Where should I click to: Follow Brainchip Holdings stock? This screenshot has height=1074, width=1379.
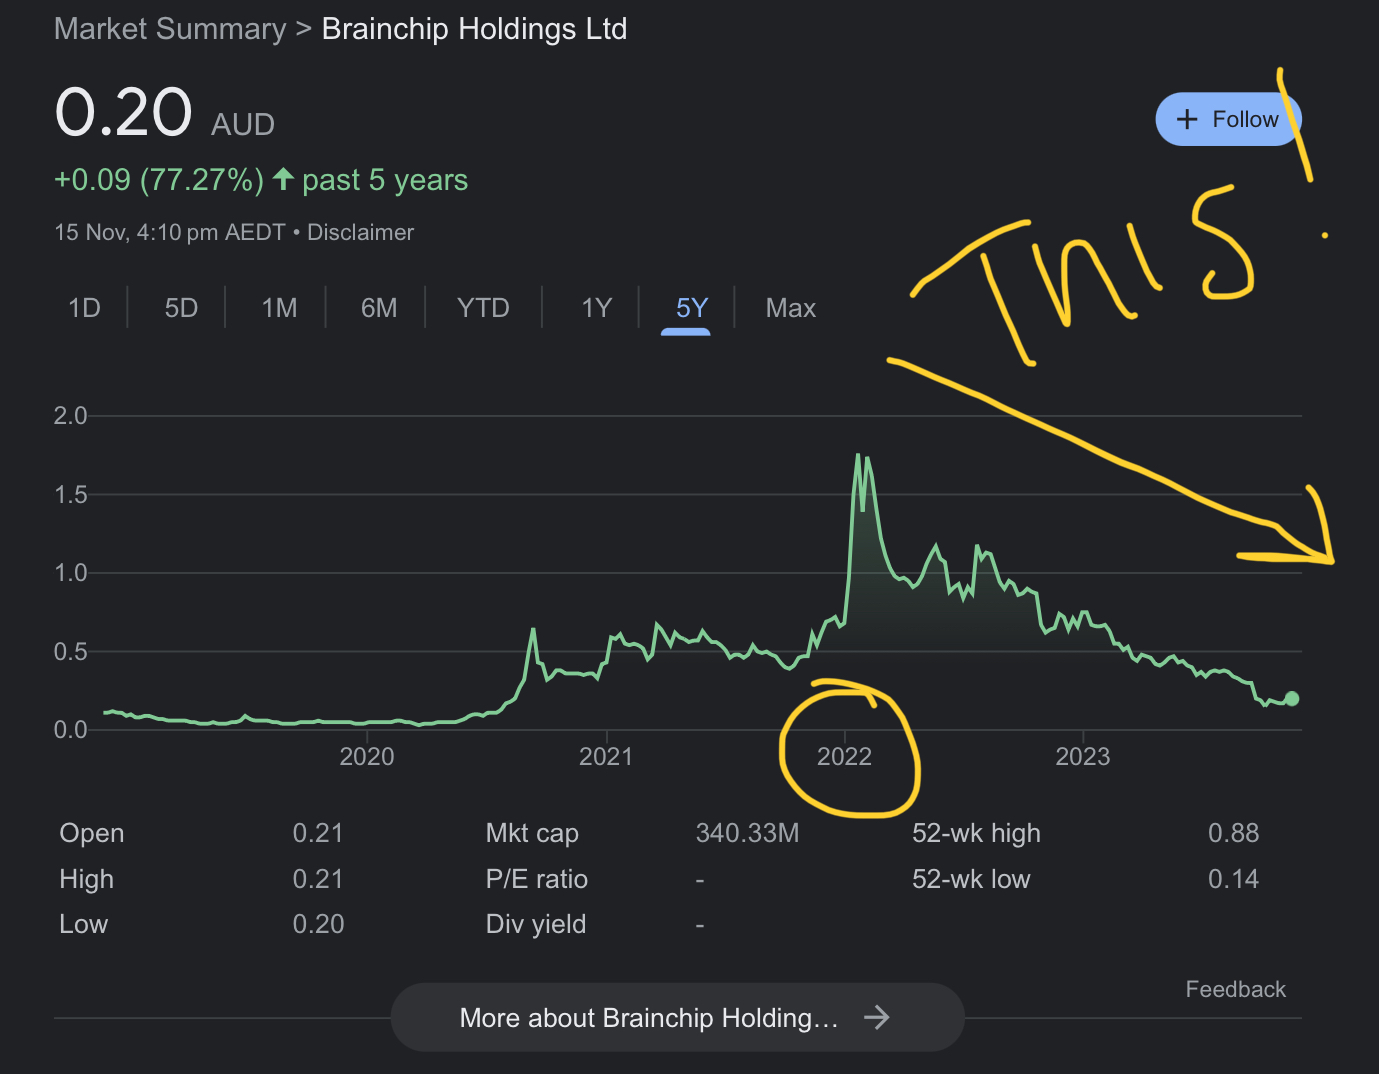[1228, 120]
